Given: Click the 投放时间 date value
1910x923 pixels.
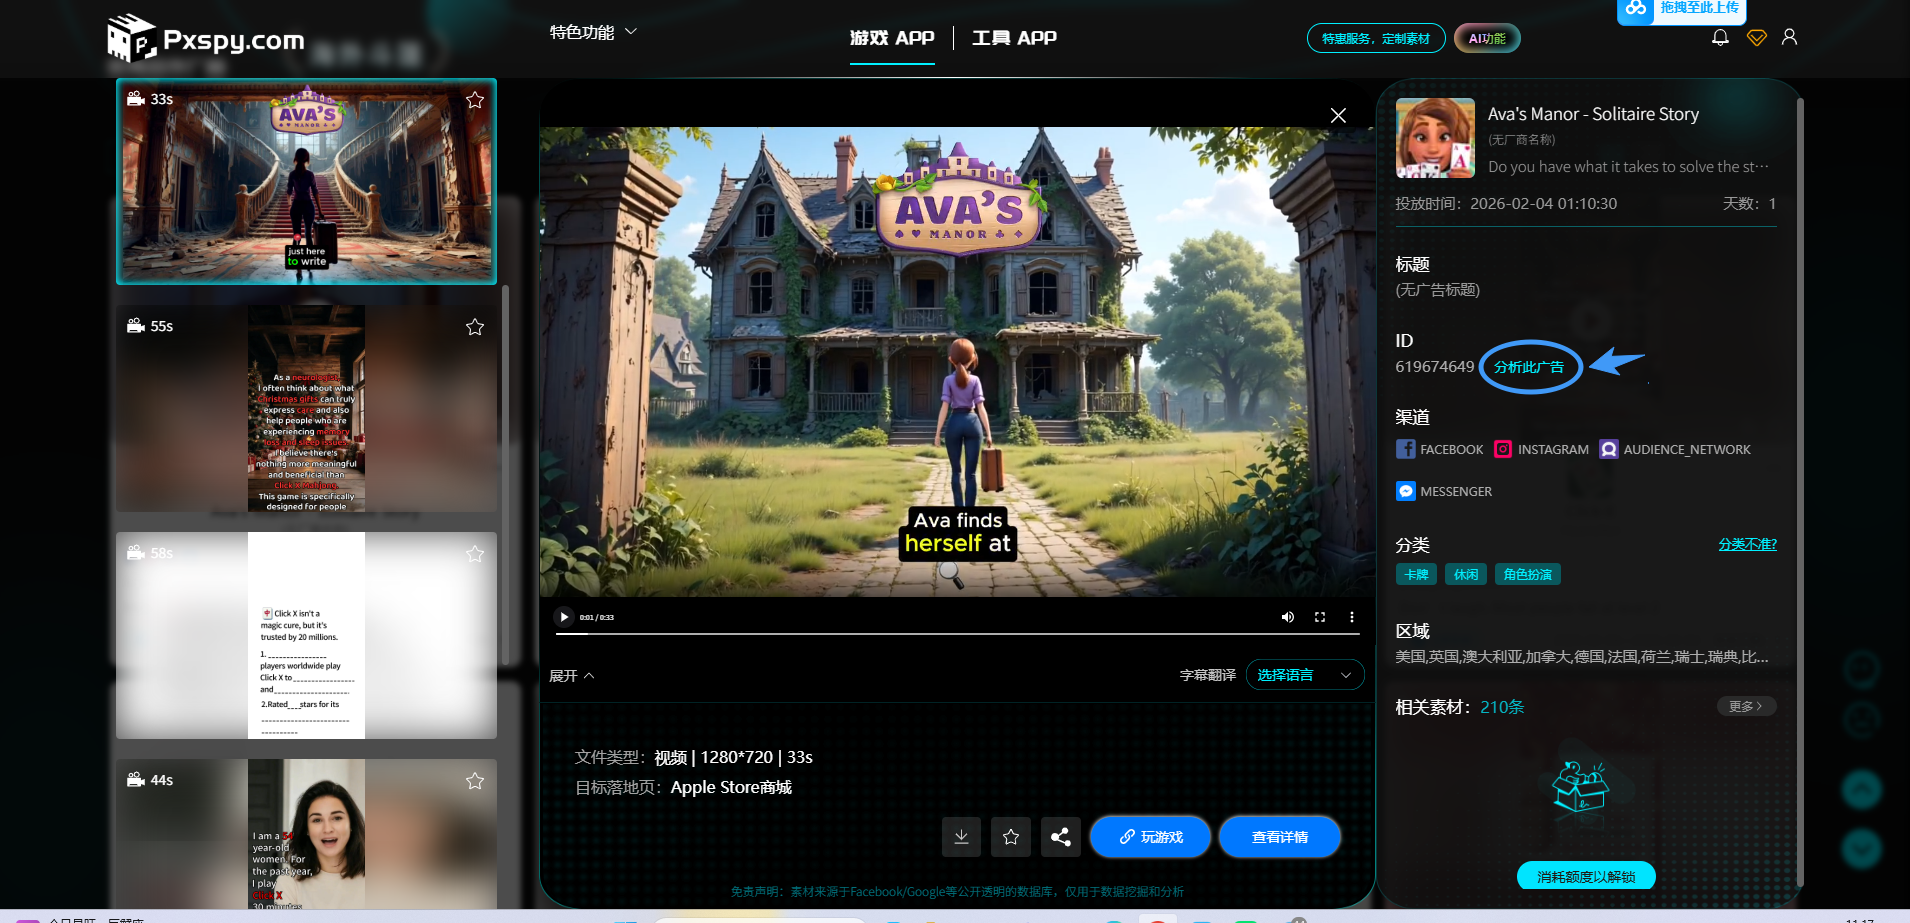Looking at the screenshot, I should coord(1543,203).
